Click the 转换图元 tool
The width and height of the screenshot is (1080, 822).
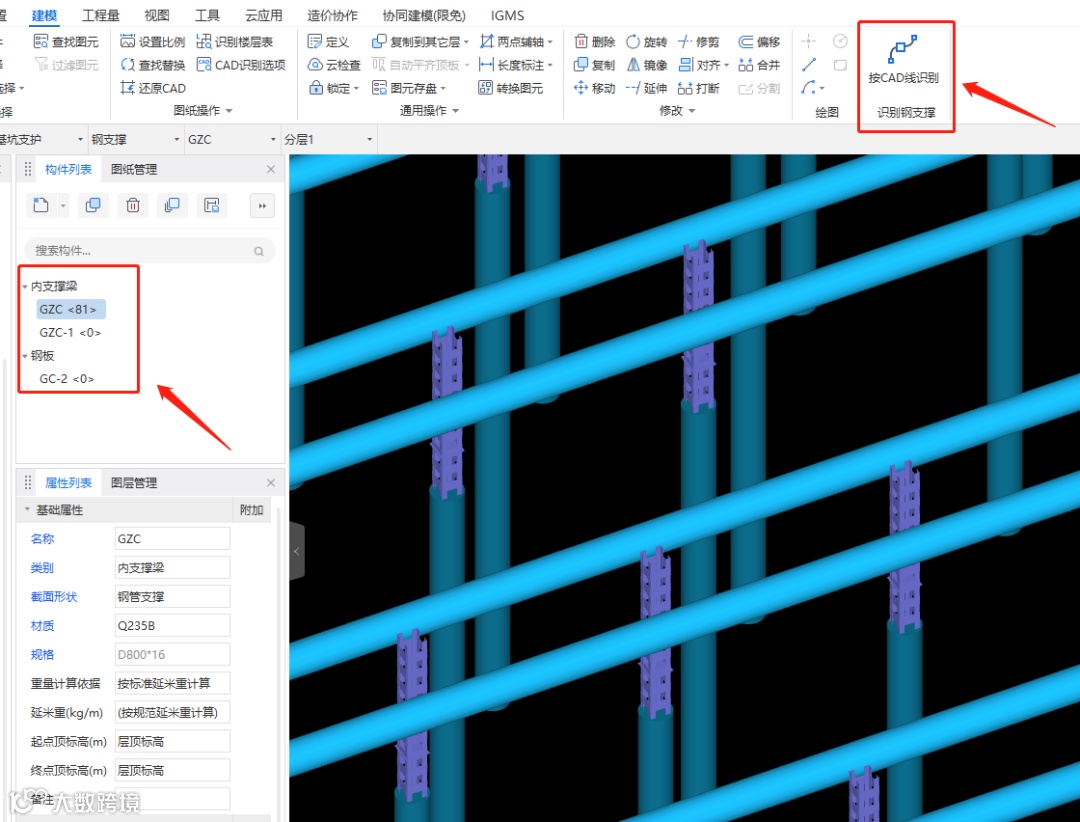[511, 88]
